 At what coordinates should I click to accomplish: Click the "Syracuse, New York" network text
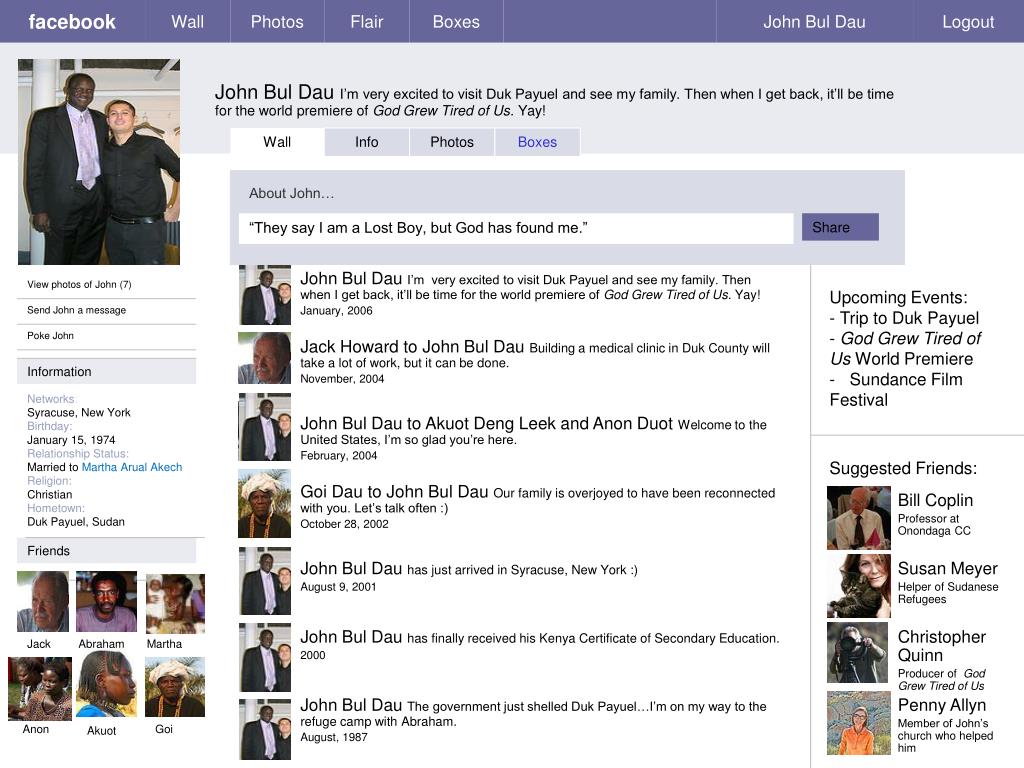(x=79, y=413)
